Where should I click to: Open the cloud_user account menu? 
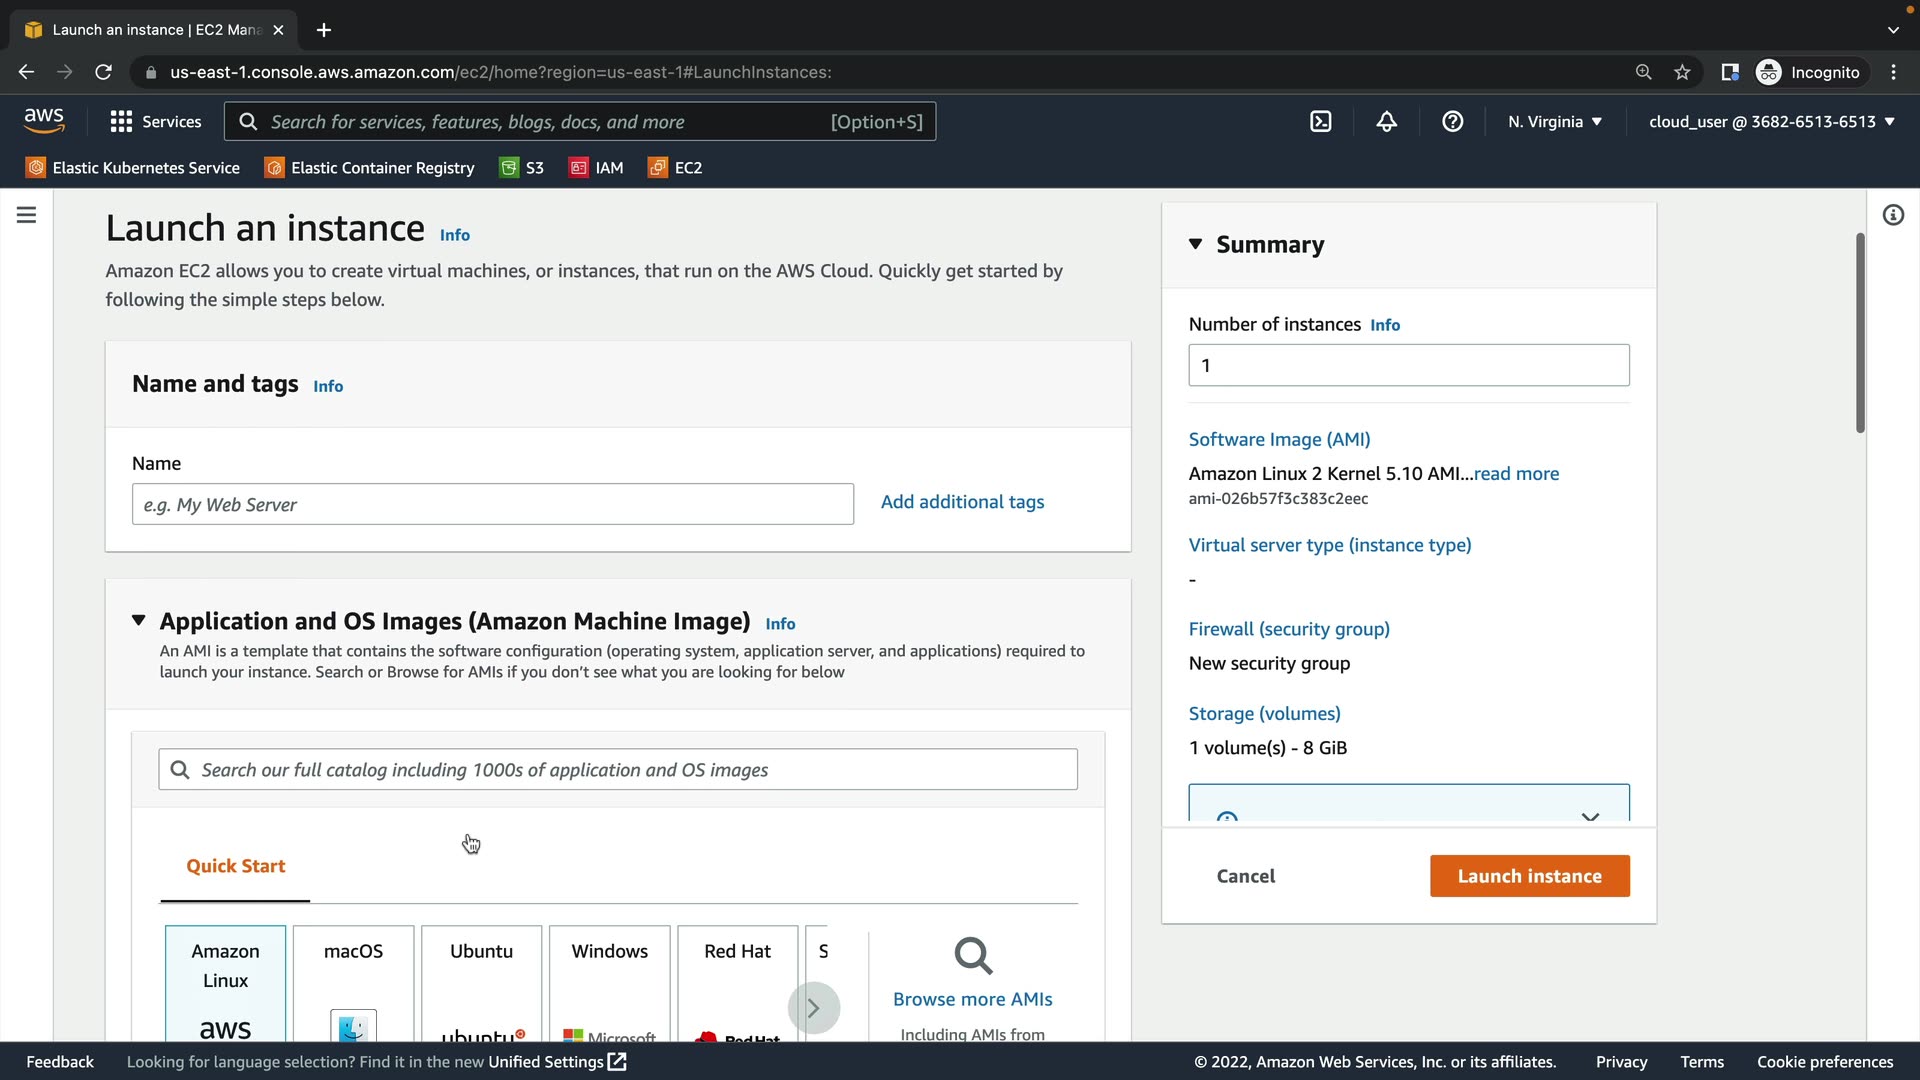point(1771,121)
